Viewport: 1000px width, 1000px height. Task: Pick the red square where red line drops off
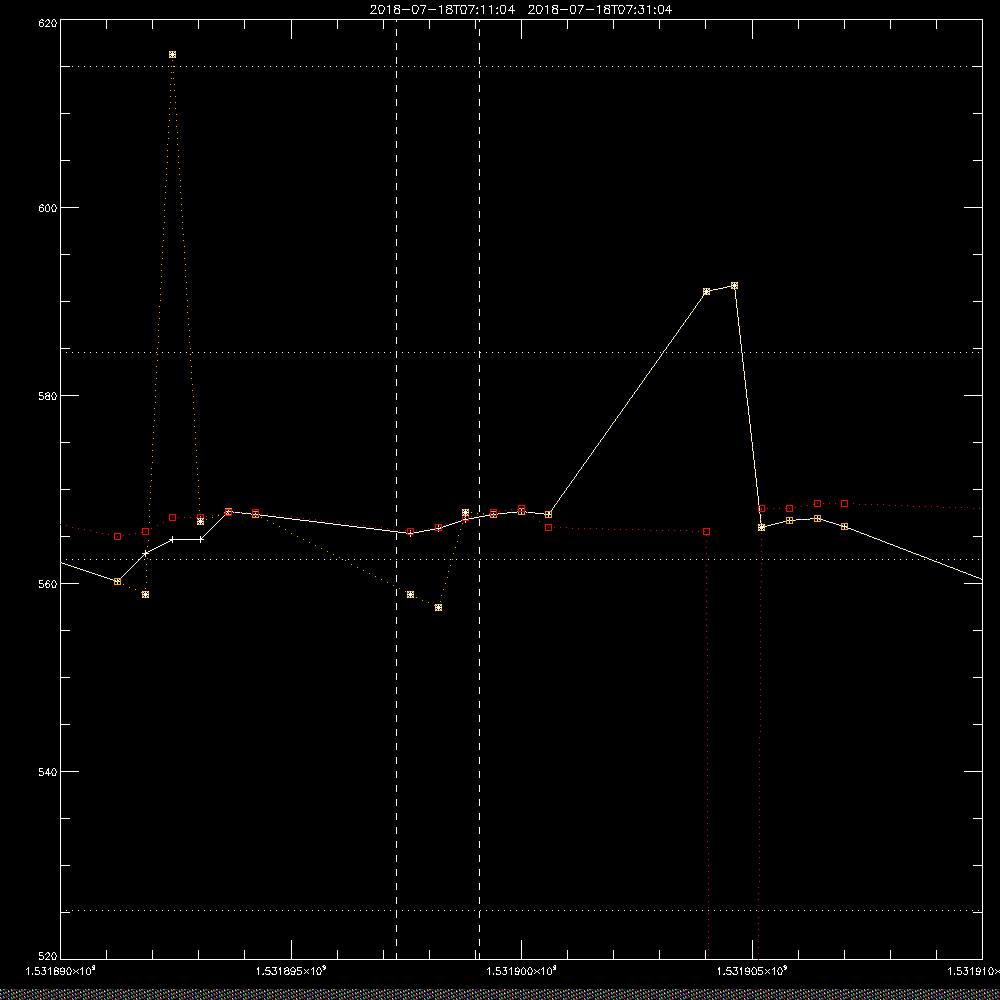(707, 532)
